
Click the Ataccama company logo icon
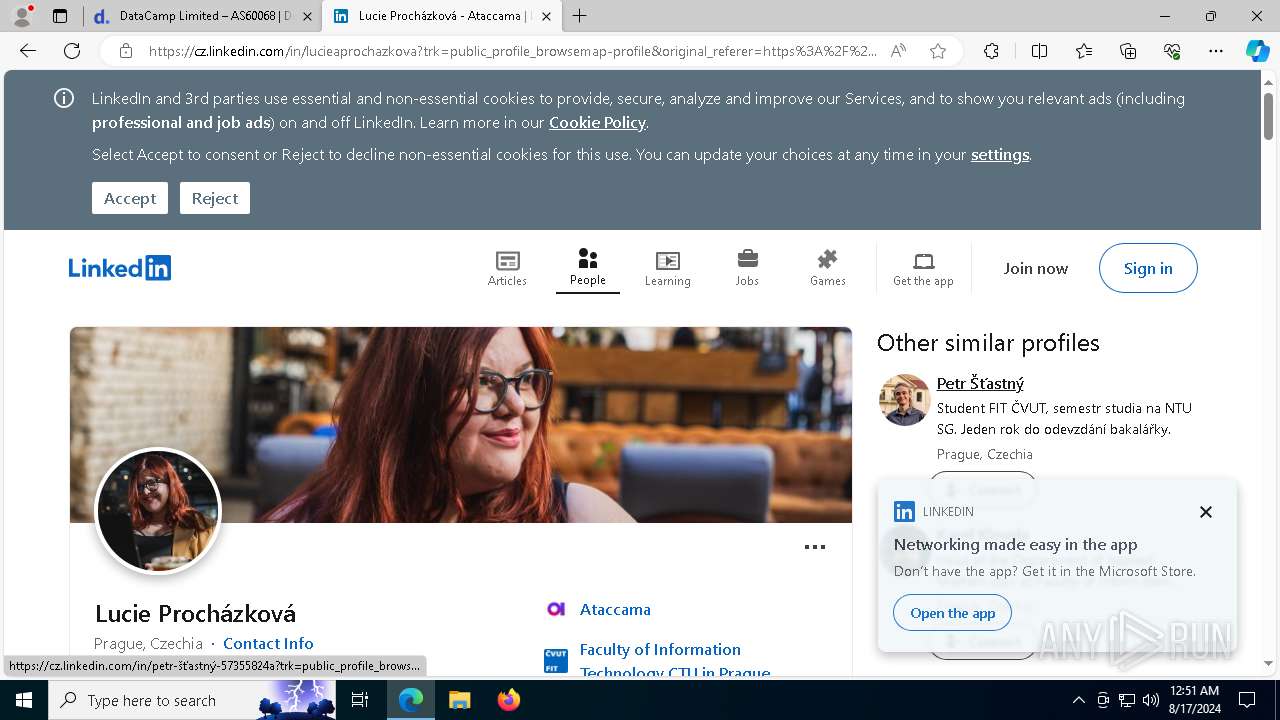click(556, 609)
